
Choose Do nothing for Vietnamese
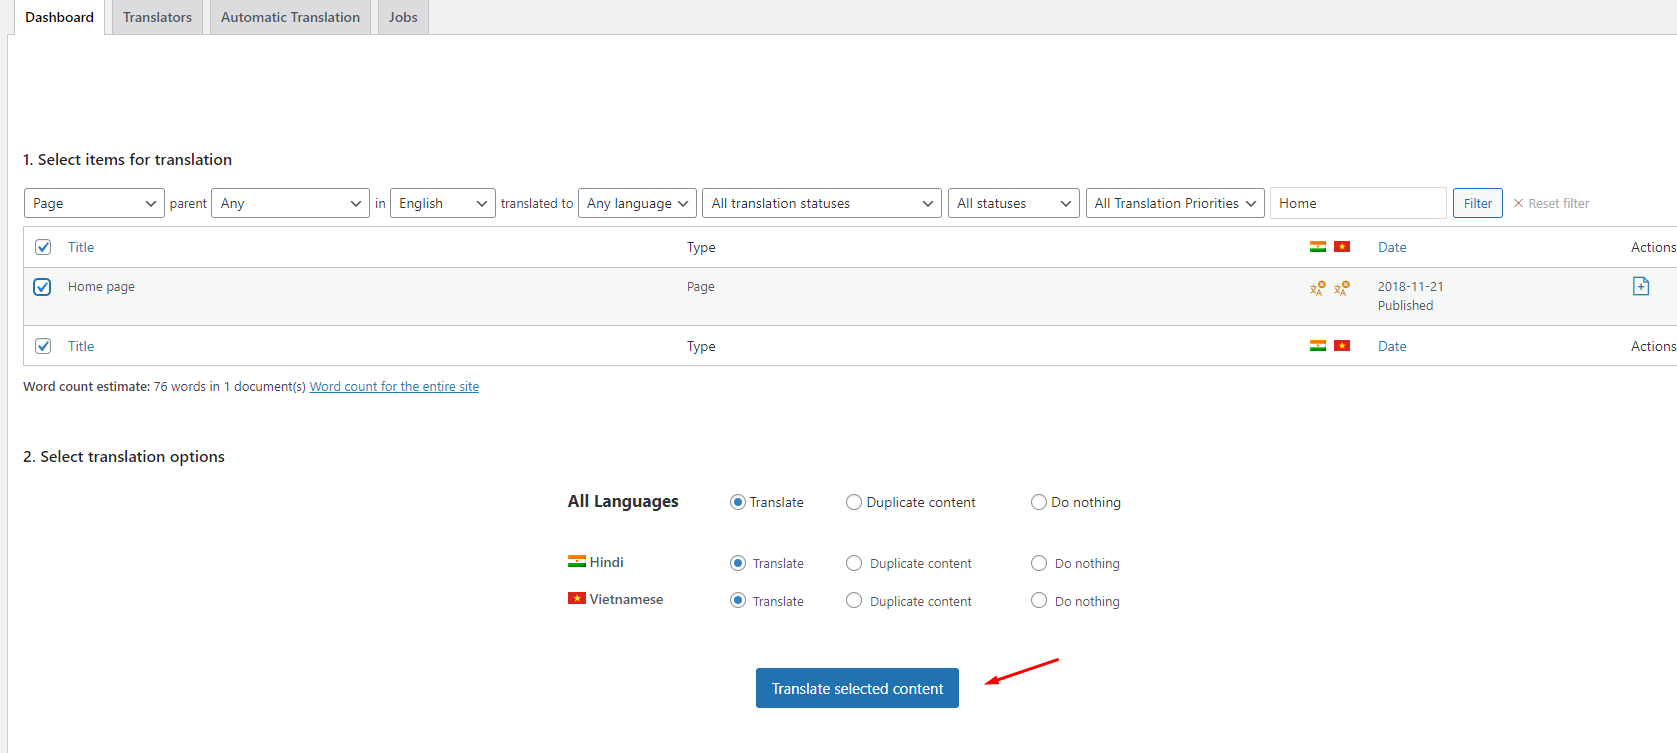1039,600
